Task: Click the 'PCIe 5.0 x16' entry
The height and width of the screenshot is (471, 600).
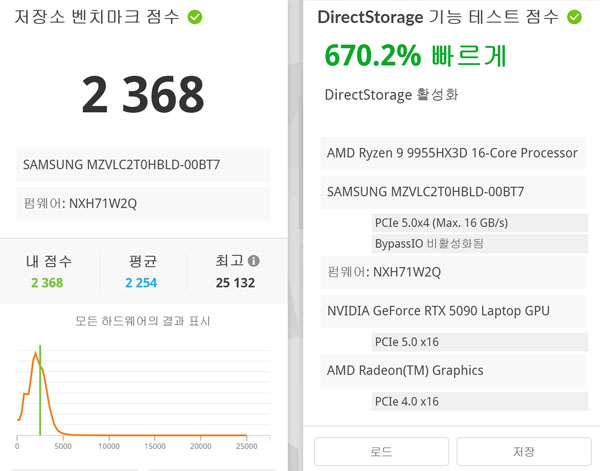Action: point(480,342)
